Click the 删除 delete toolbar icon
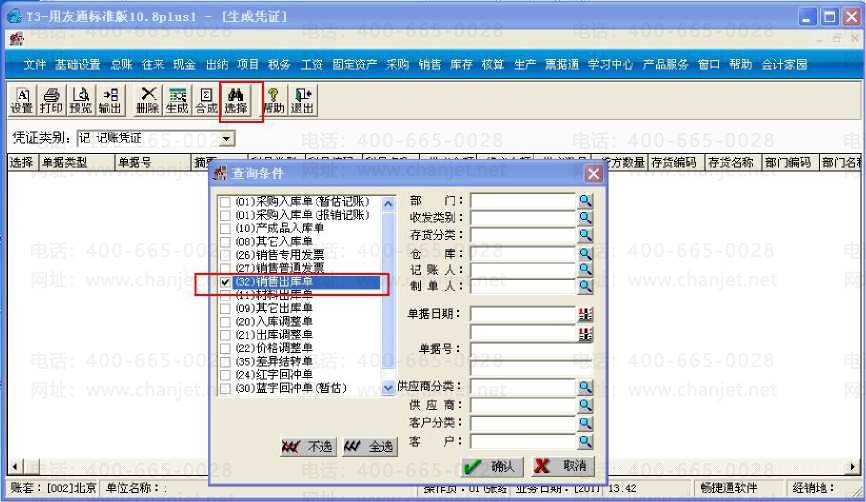866x502 pixels. 148,101
